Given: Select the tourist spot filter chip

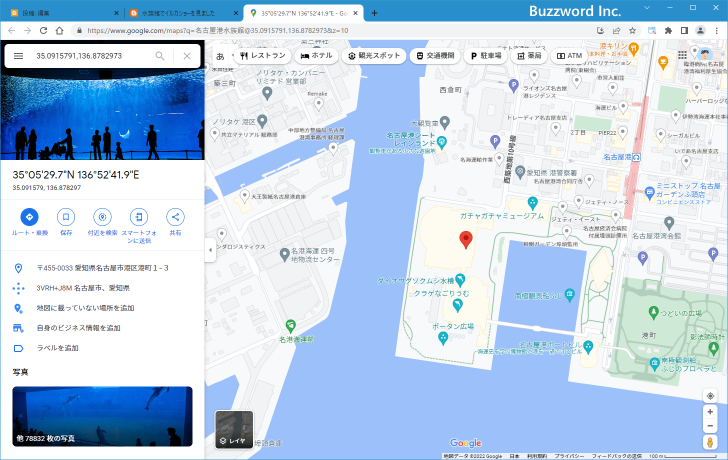Looking at the screenshot, I should [x=374, y=56].
